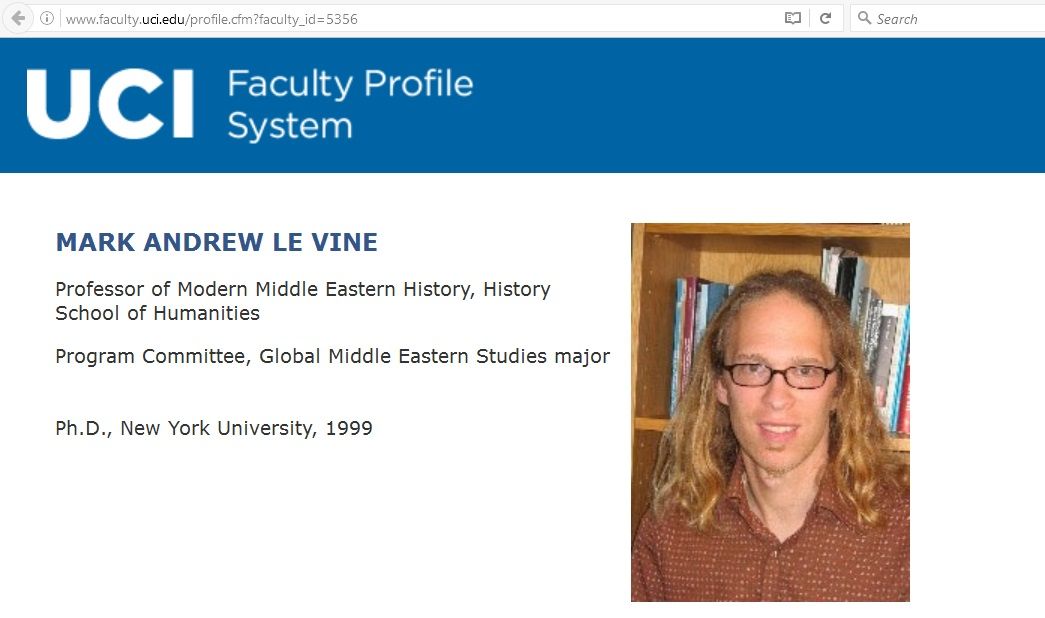Click the magnifying glass in the search bar

pyautogui.click(x=864, y=17)
